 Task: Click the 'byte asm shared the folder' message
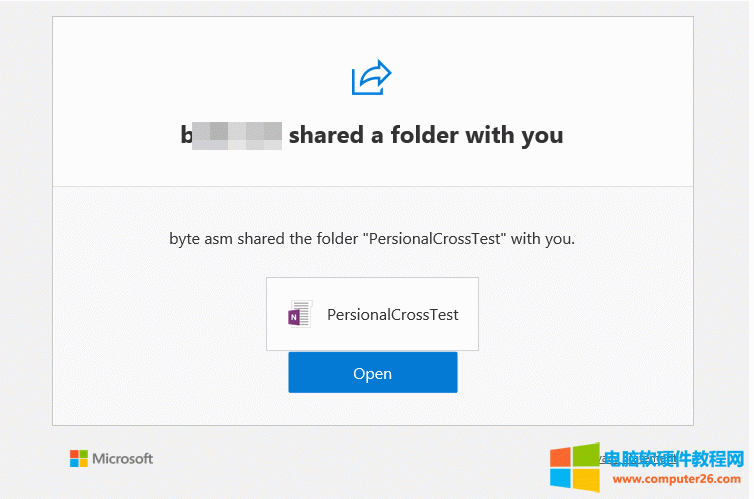pos(371,239)
